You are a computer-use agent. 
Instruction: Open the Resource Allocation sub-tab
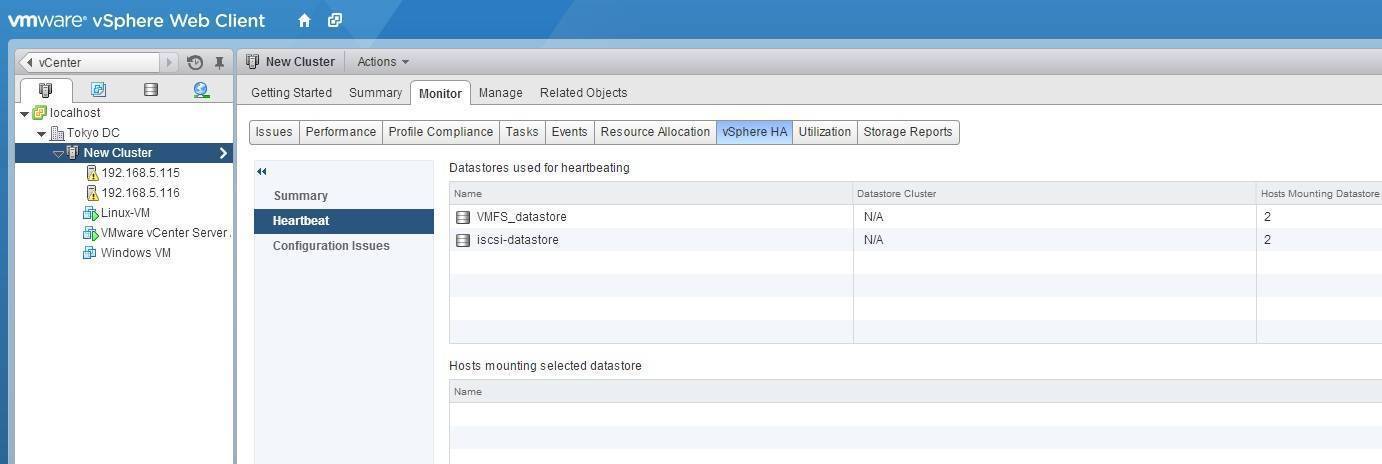[x=655, y=132]
